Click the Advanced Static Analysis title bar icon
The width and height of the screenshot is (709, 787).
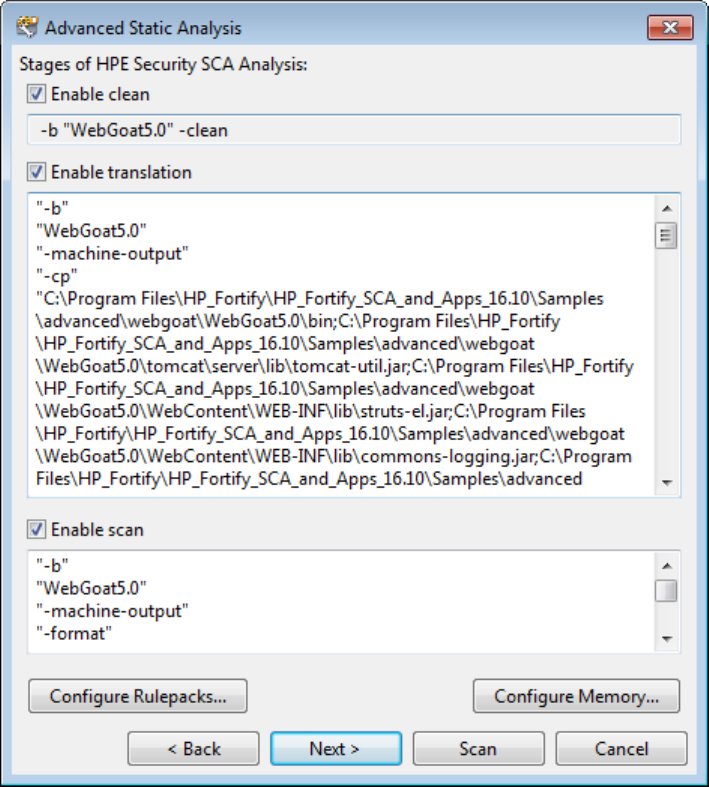pyautogui.click(x=27, y=28)
